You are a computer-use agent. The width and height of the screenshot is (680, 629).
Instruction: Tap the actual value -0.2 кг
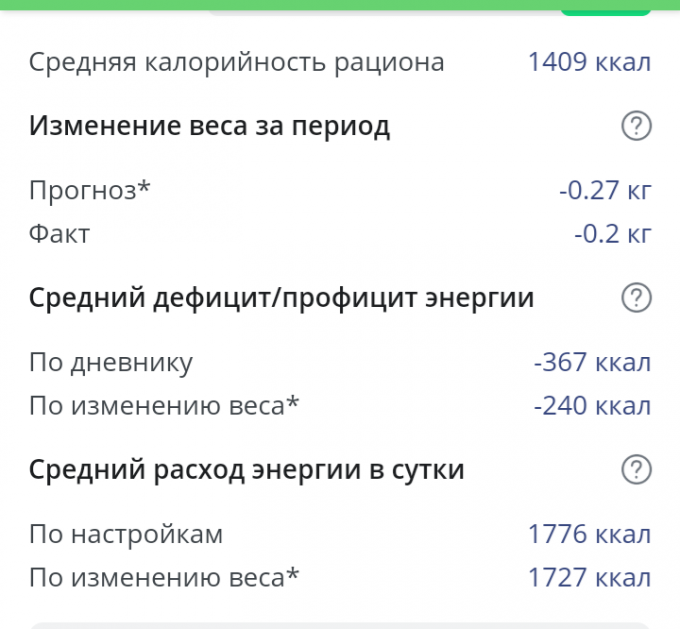coord(612,234)
